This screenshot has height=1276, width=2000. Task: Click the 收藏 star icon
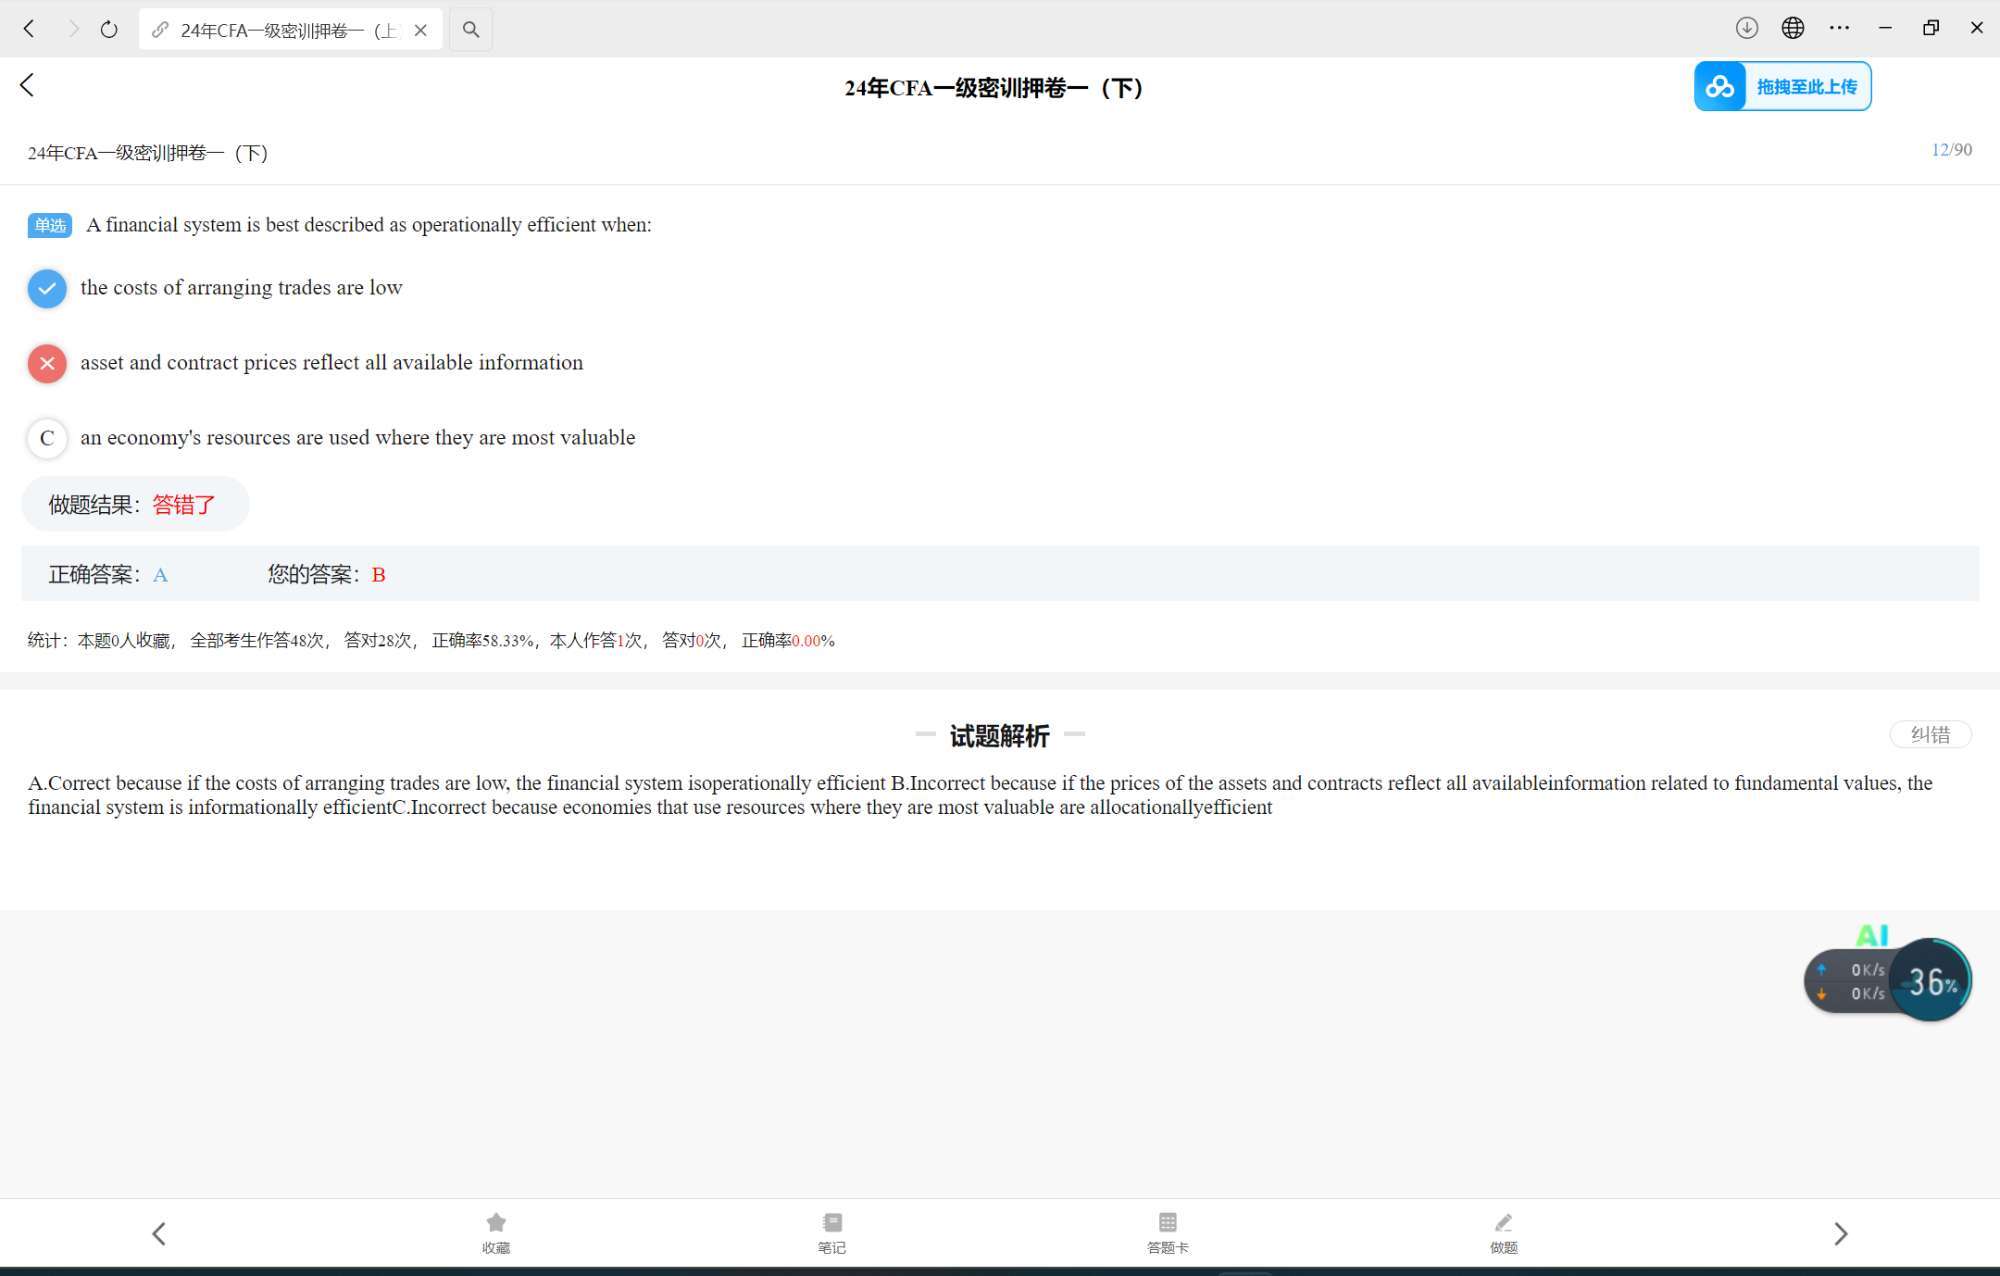(496, 1231)
